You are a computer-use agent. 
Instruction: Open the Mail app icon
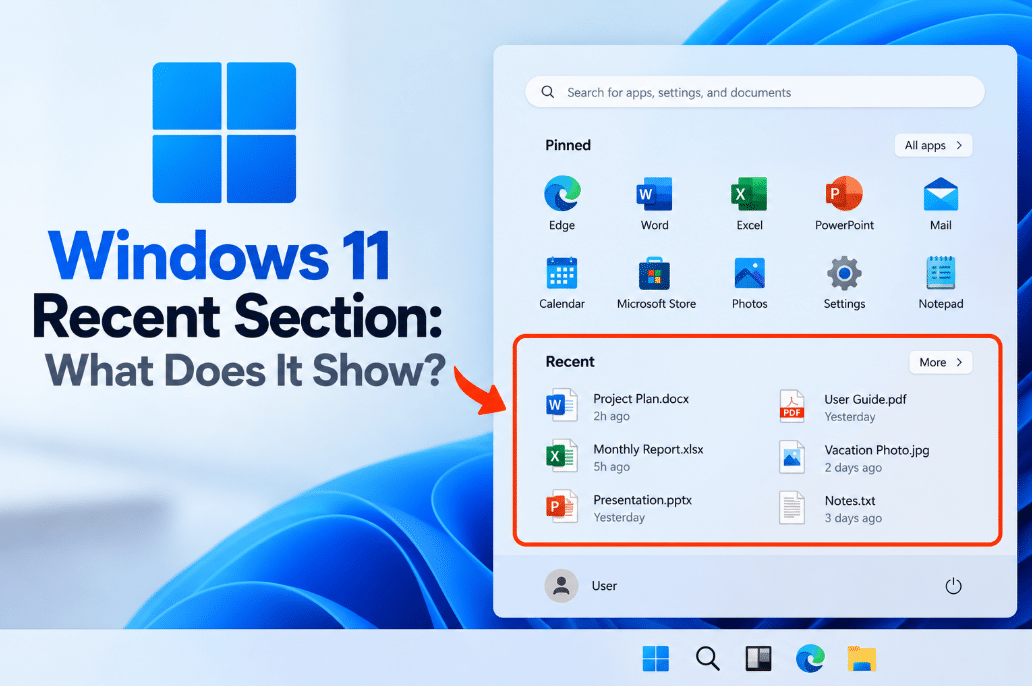tap(941, 194)
